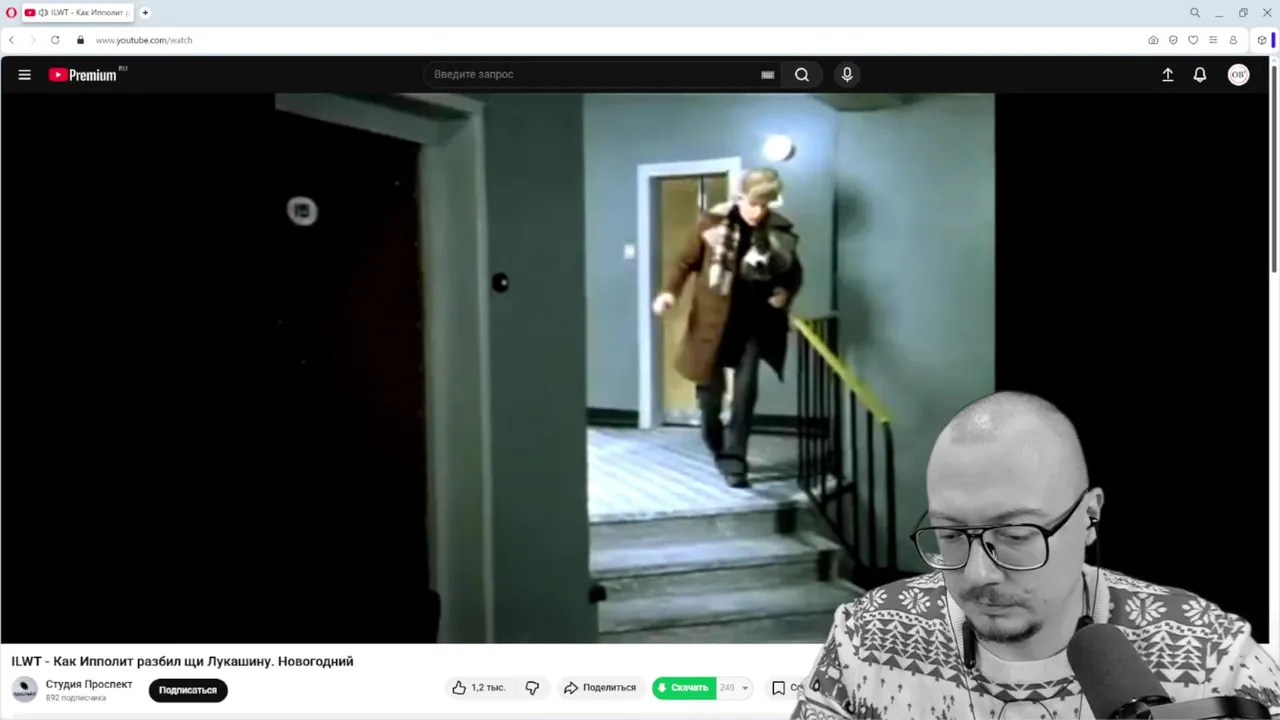Click the site security padlock icon
This screenshot has height=720, width=1280.
click(81, 40)
